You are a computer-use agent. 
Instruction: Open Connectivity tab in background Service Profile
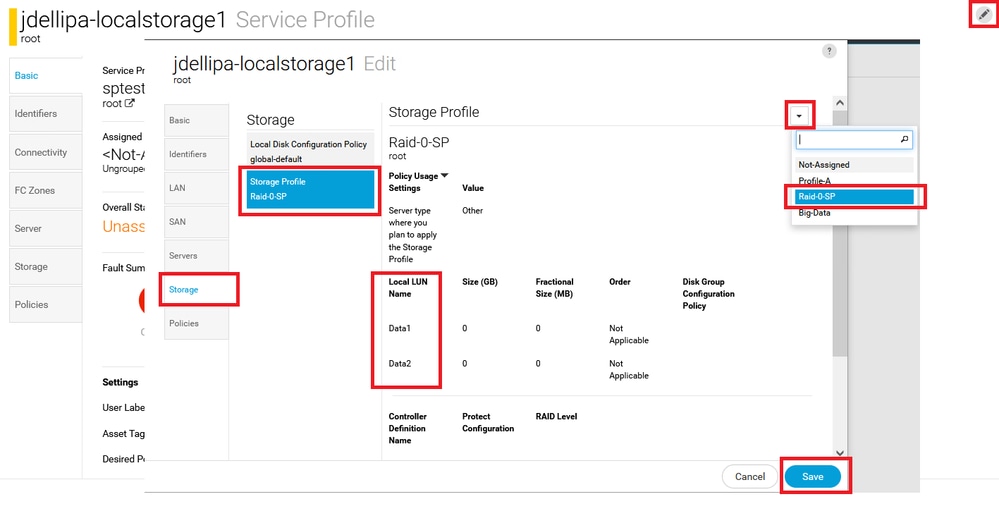pyautogui.click(x=46, y=152)
